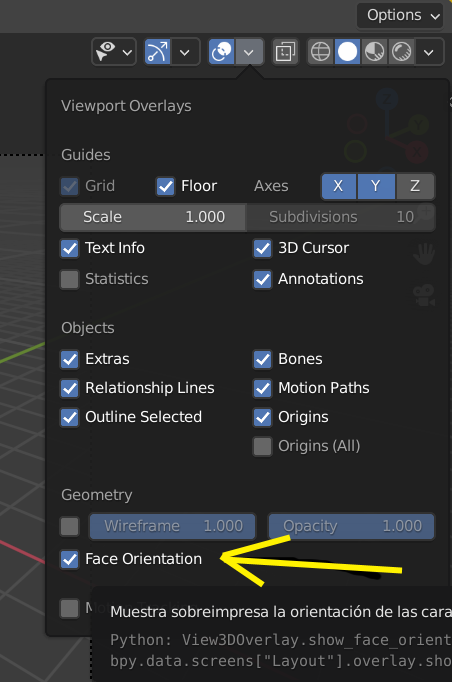Viewport: 452px width, 682px height.
Task: Enable the Origins (All) checkbox
Action: pyautogui.click(x=262, y=446)
